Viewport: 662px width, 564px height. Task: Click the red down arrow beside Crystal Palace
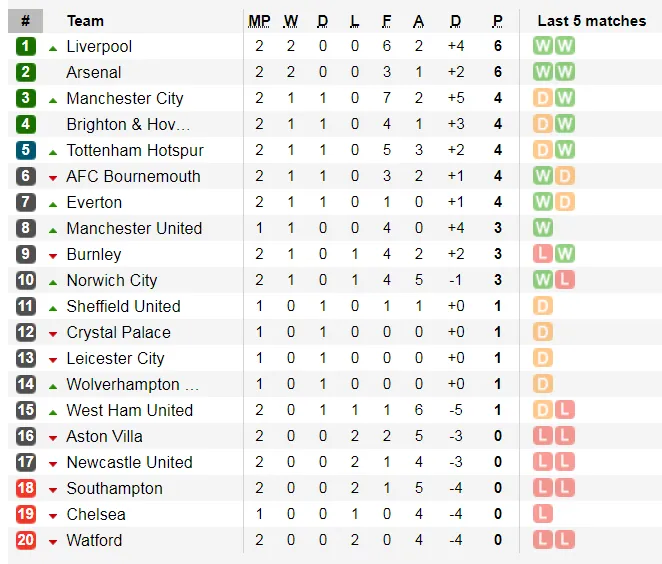[x=53, y=333]
